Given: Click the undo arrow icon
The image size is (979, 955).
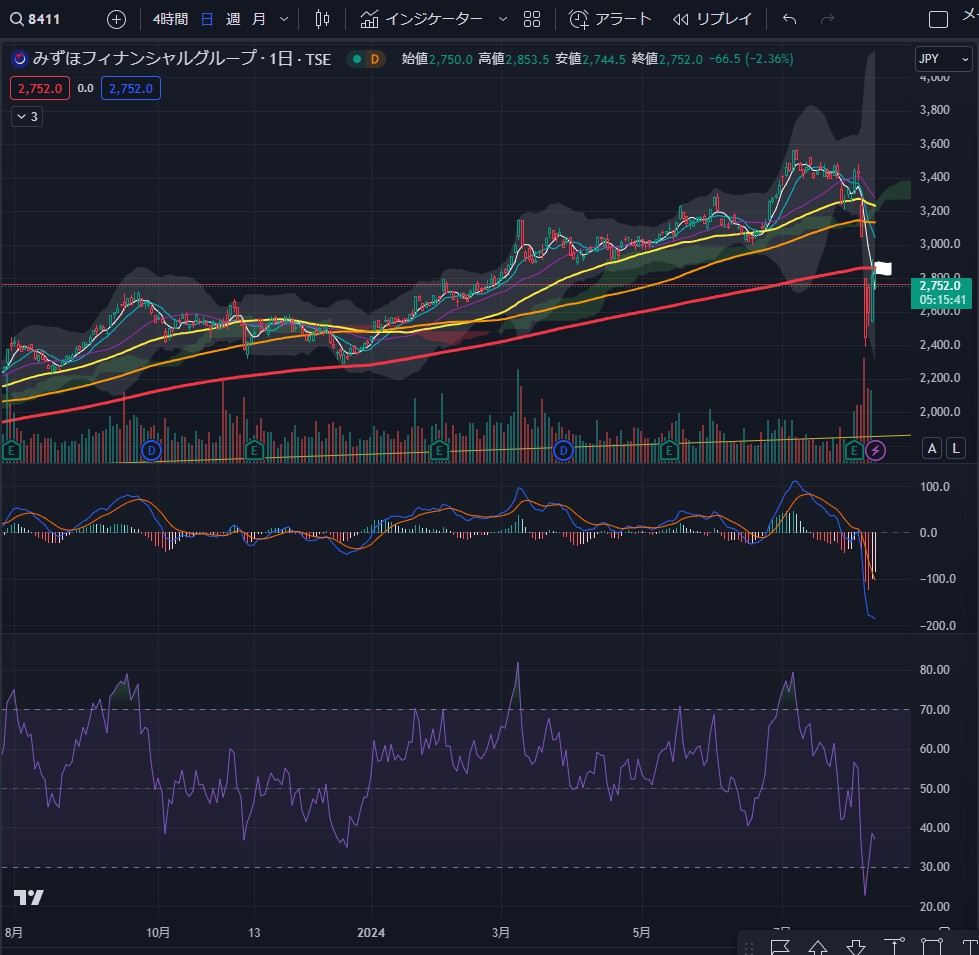Looking at the screenshot, I should coord(789,19).
